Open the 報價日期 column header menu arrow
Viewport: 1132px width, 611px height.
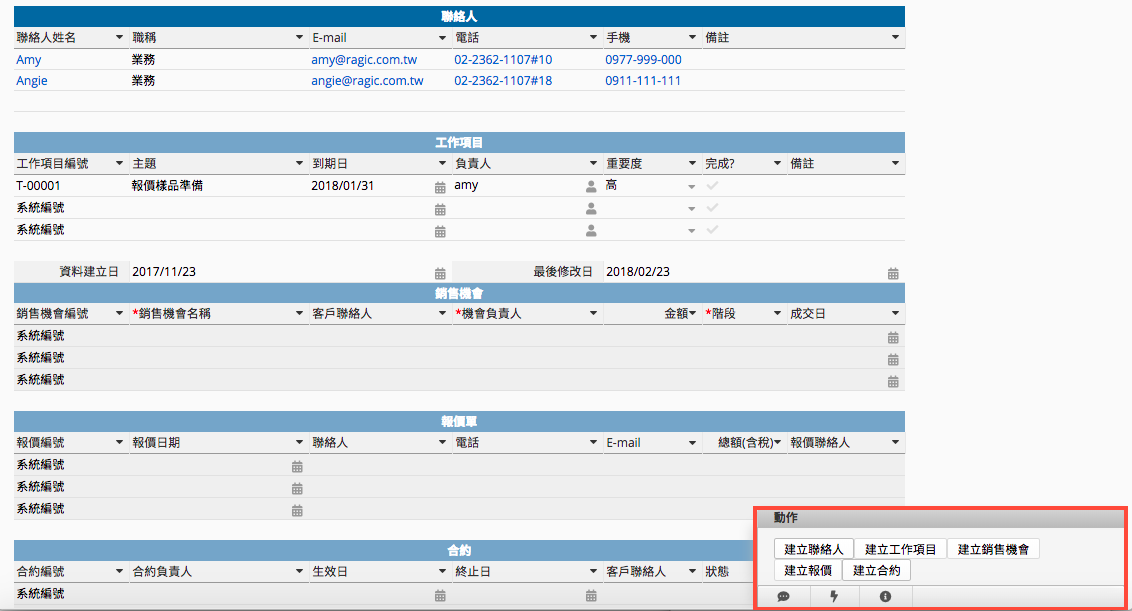click(299, 443)
